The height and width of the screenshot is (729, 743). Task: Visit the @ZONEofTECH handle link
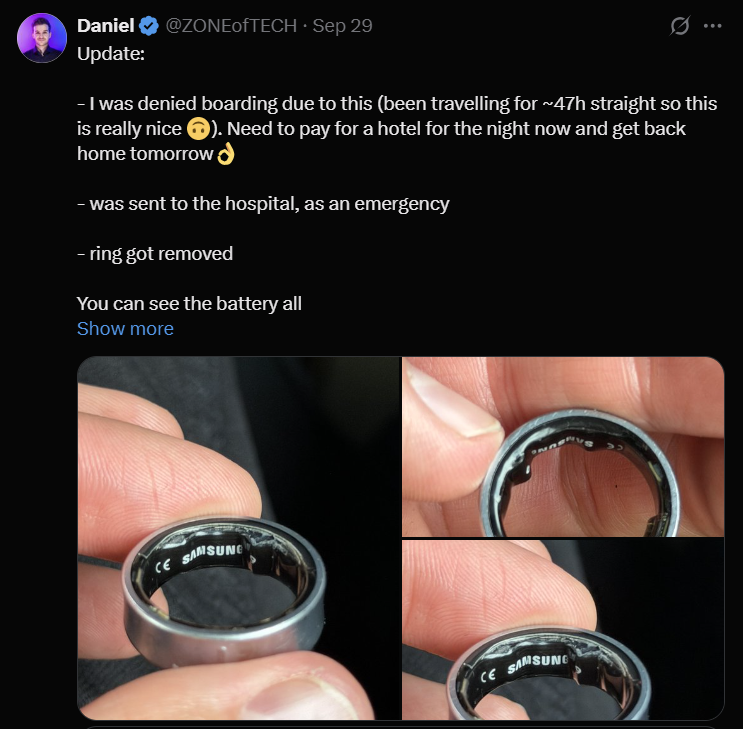pos(232,26)
